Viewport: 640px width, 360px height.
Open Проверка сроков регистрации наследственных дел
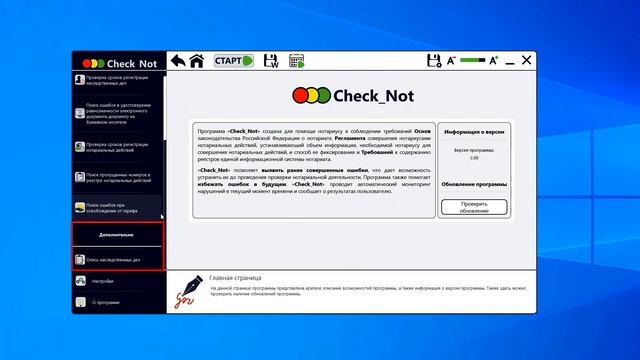117,80
